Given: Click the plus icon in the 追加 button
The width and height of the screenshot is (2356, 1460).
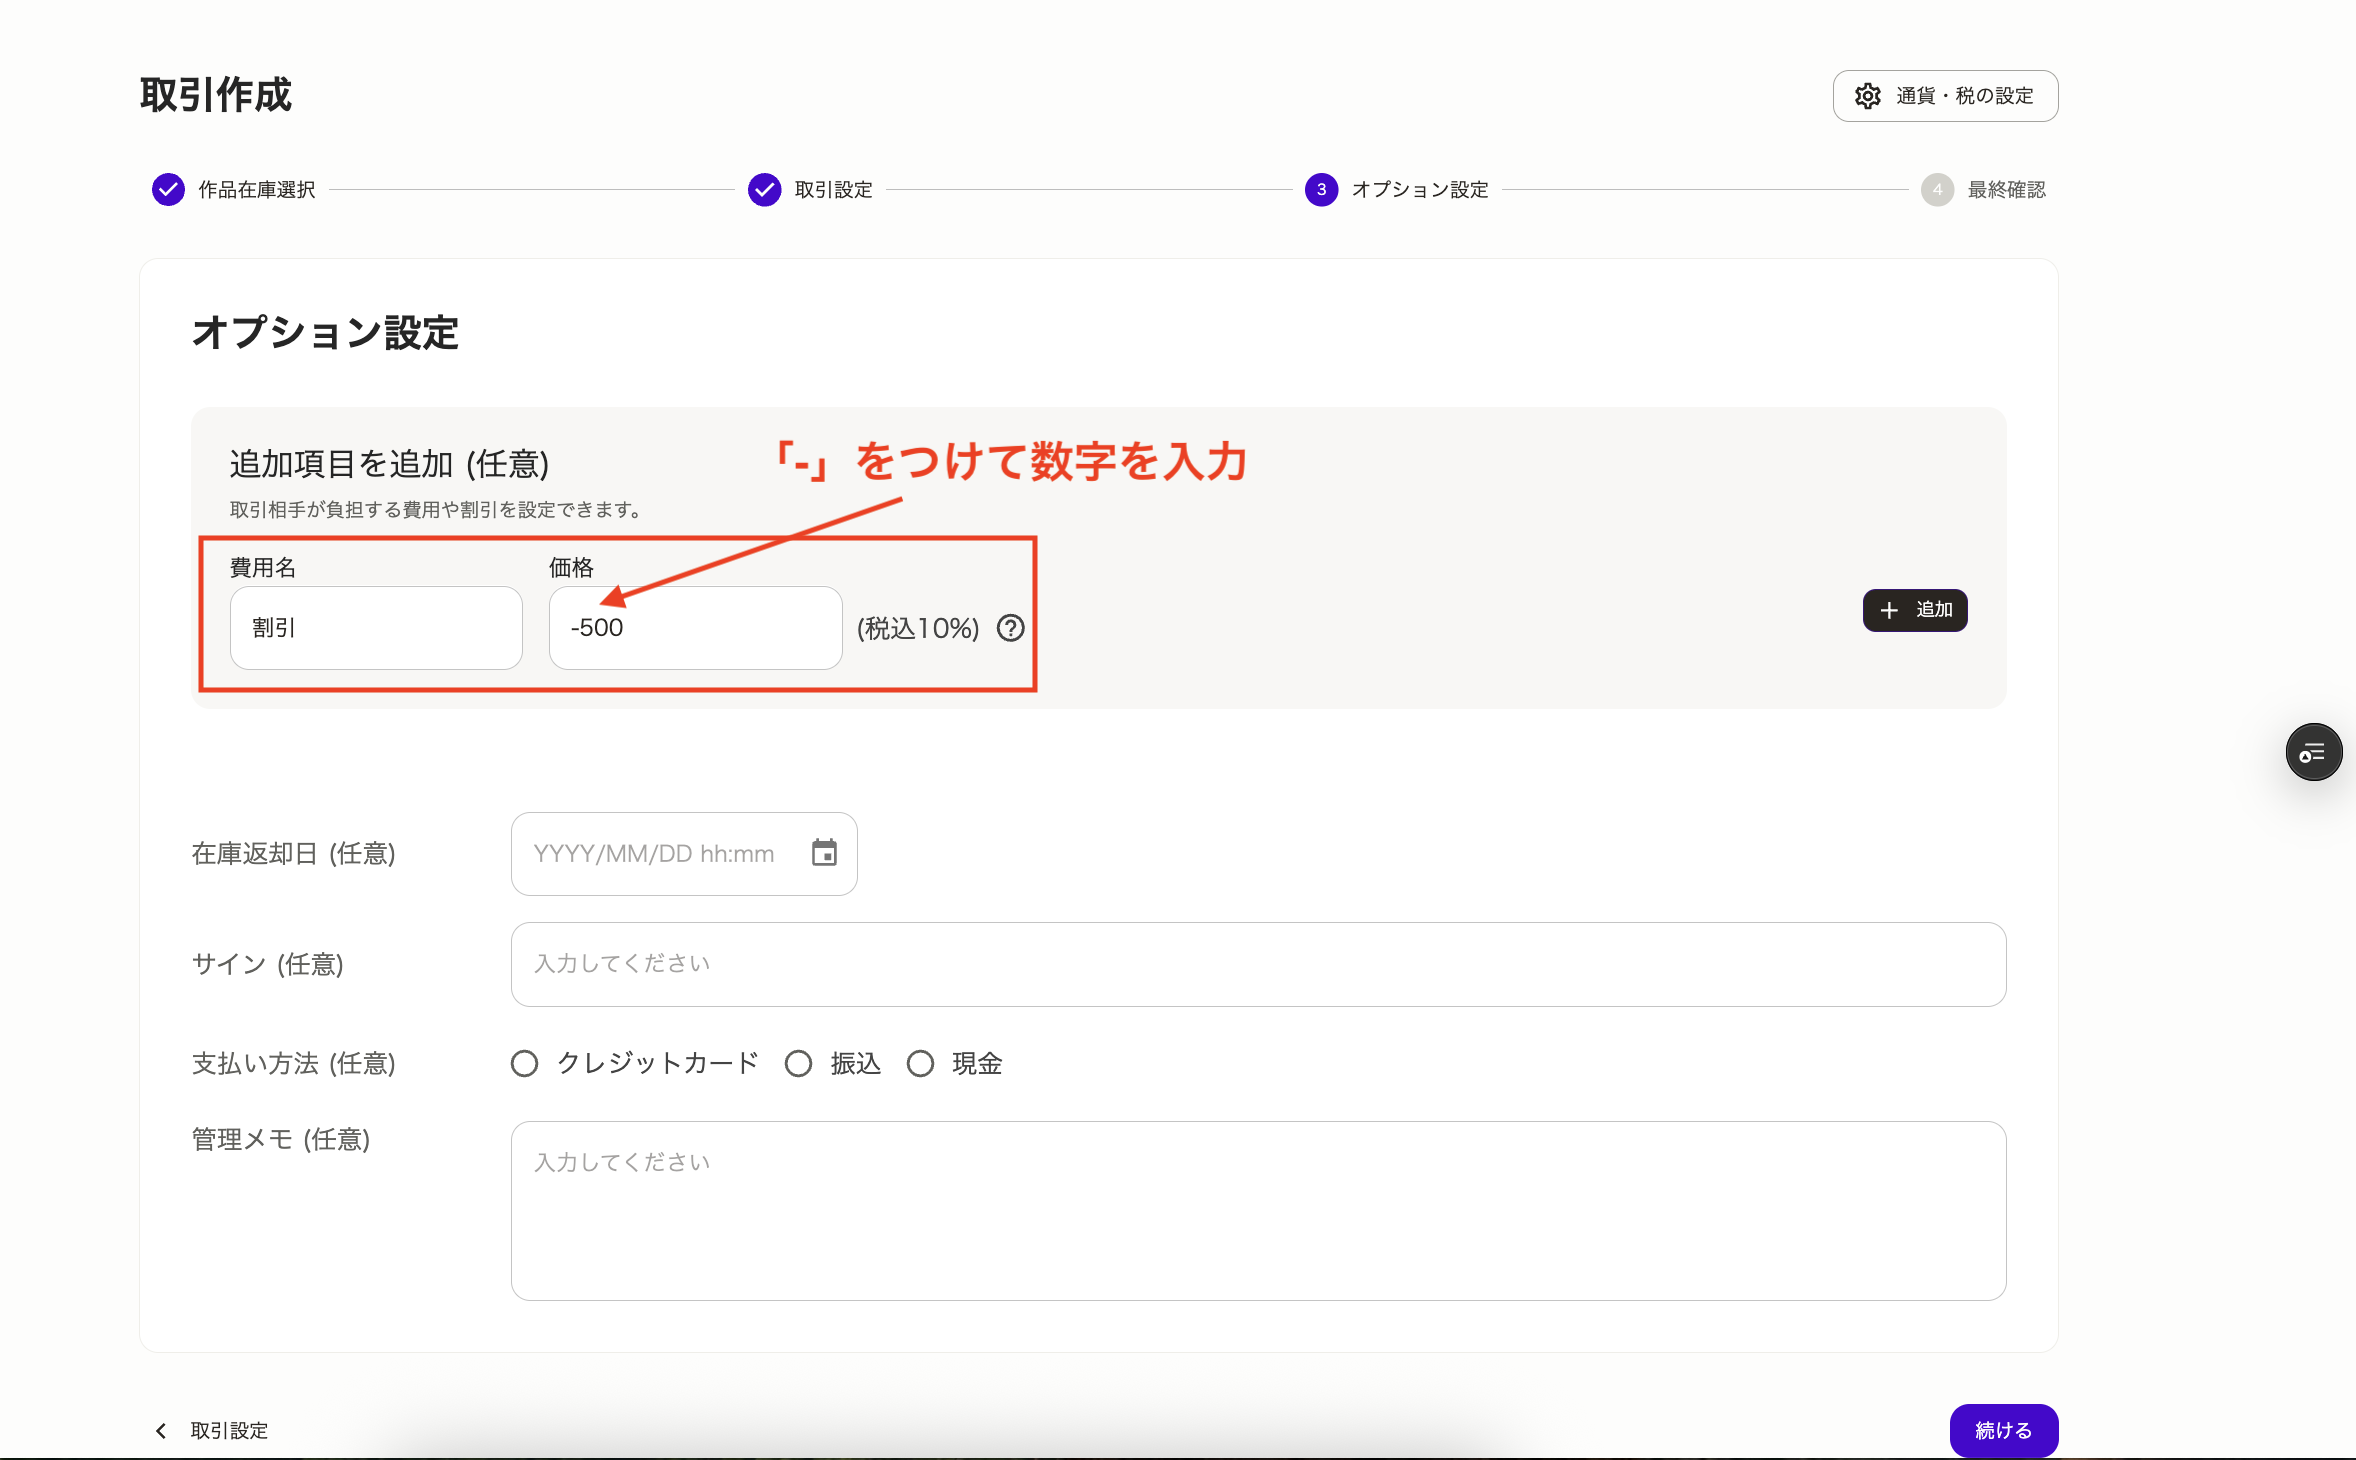Looking at the screenshot, I should pos(1888,610).
